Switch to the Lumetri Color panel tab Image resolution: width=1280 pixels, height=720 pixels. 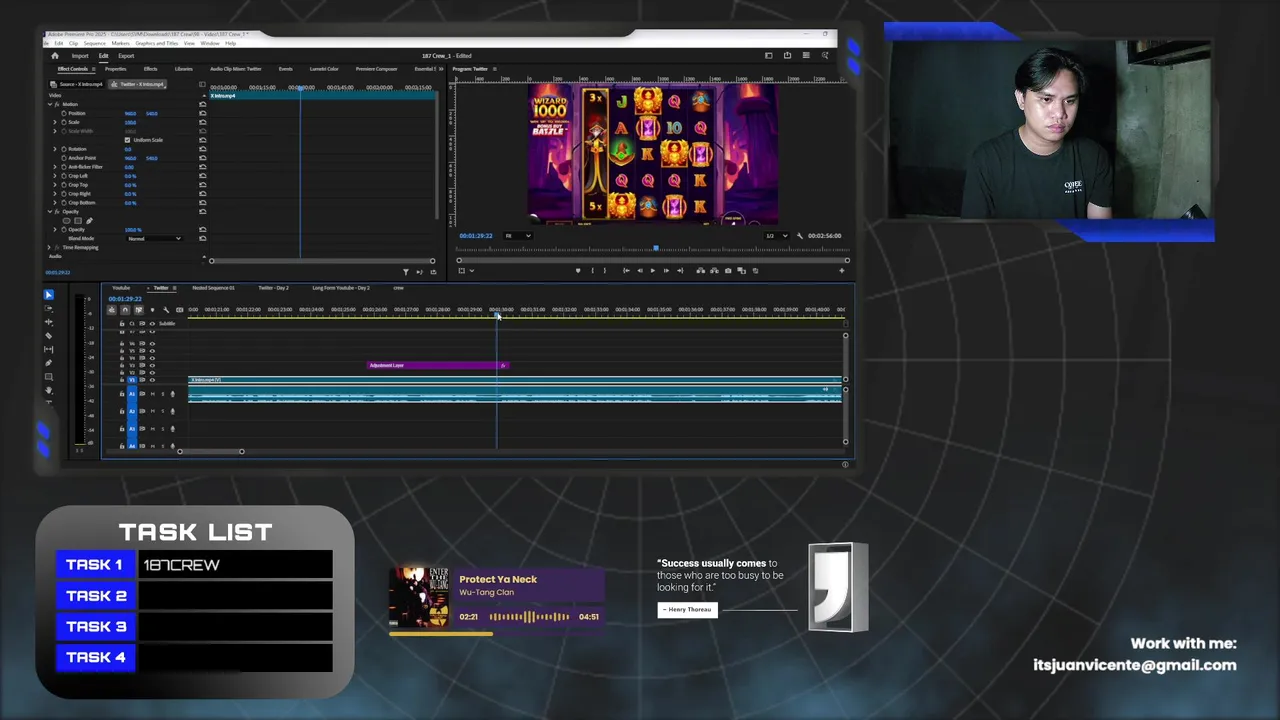click(324, 69)
